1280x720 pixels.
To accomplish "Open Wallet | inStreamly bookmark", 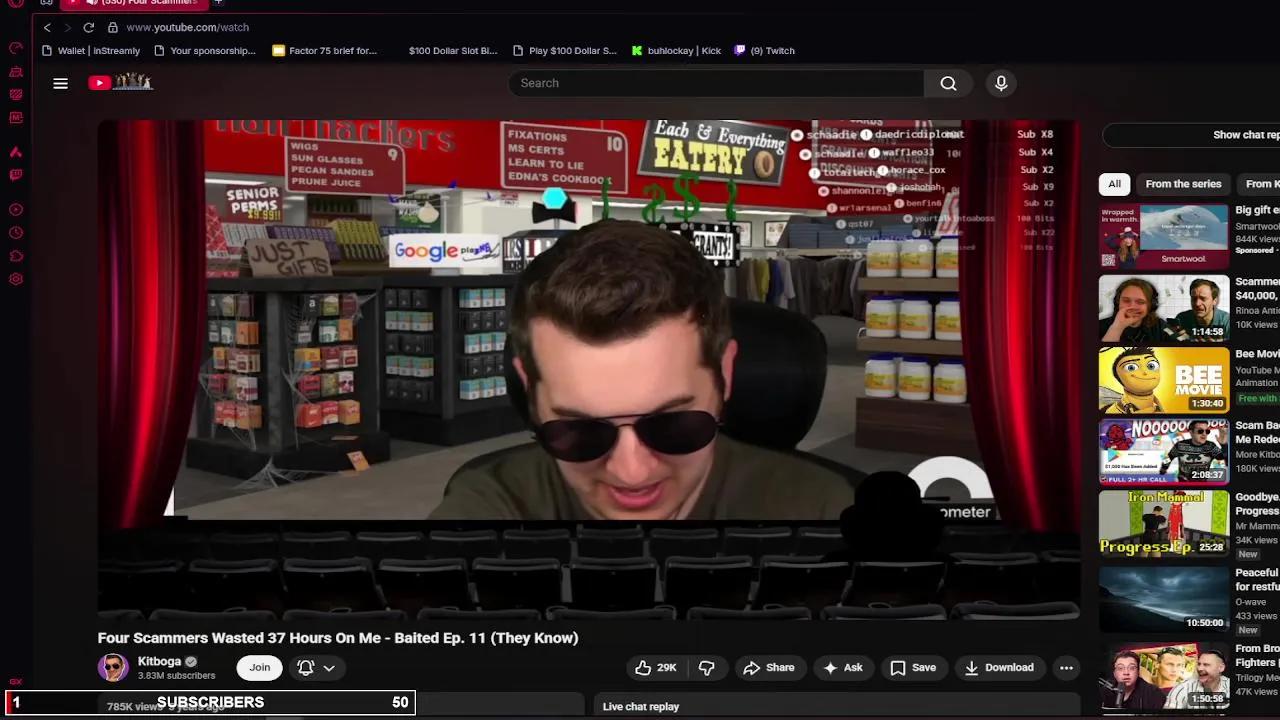I will (90, 50).
